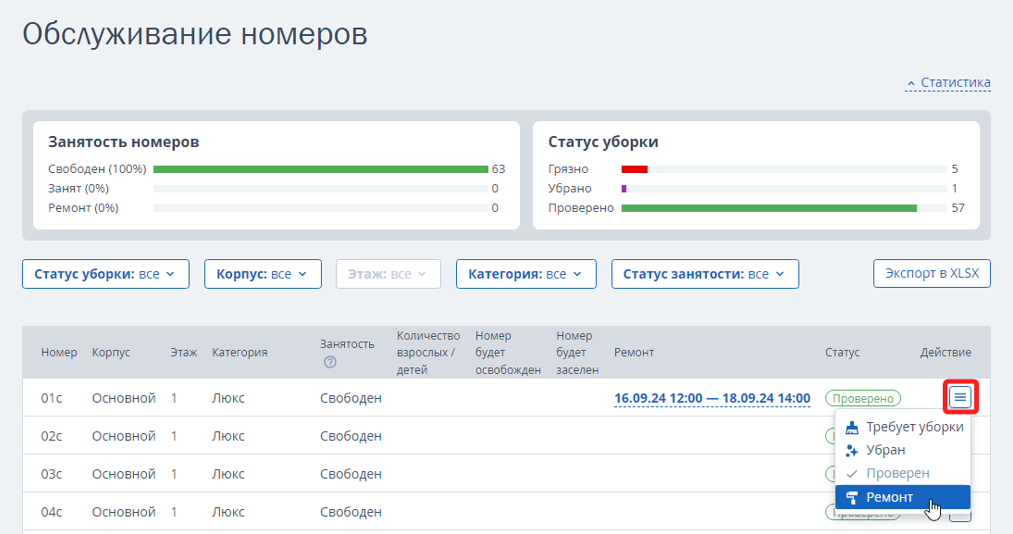Click the Занятость column header
This screenshot has height=534, width=1013.
tap(347, 344)
